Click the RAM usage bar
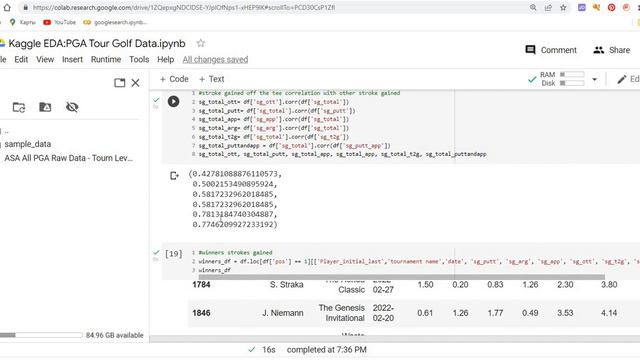The height and width of the screenshot is (360, 640). pos(572,74)
